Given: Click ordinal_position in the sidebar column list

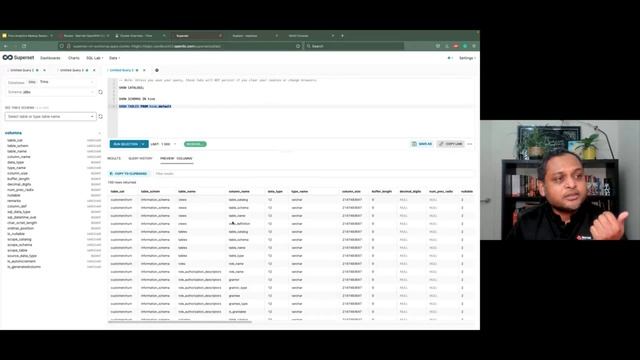Looking at the screenshot, I should coord(21,228).
